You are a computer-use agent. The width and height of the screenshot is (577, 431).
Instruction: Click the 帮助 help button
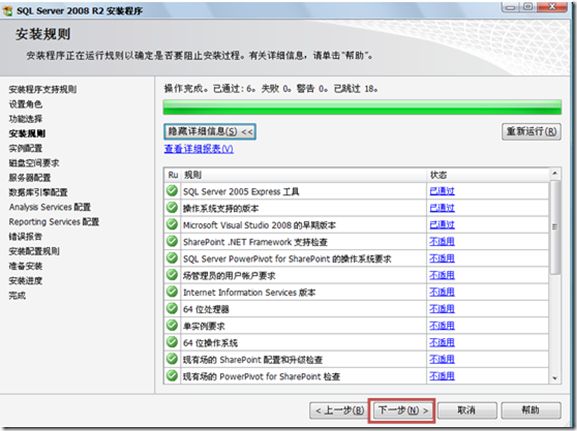pyautogui.click(x=531, y=410)
